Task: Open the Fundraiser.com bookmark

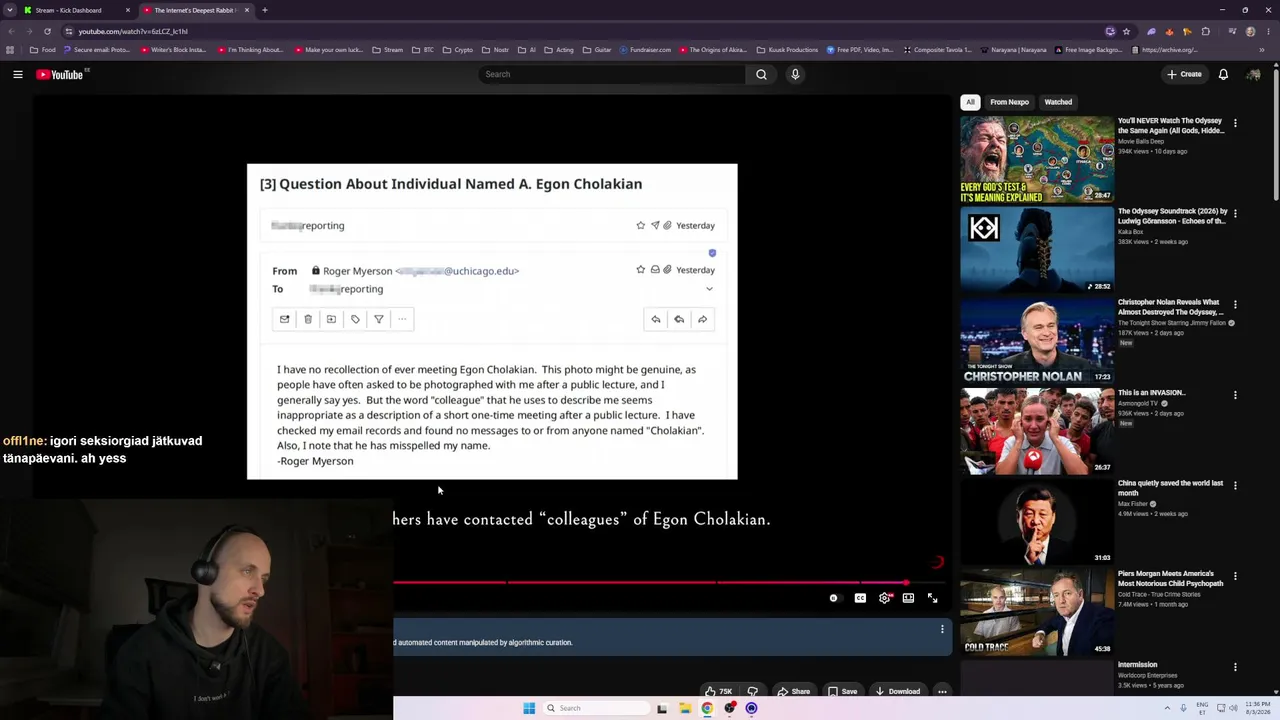Action: (645, 50)
